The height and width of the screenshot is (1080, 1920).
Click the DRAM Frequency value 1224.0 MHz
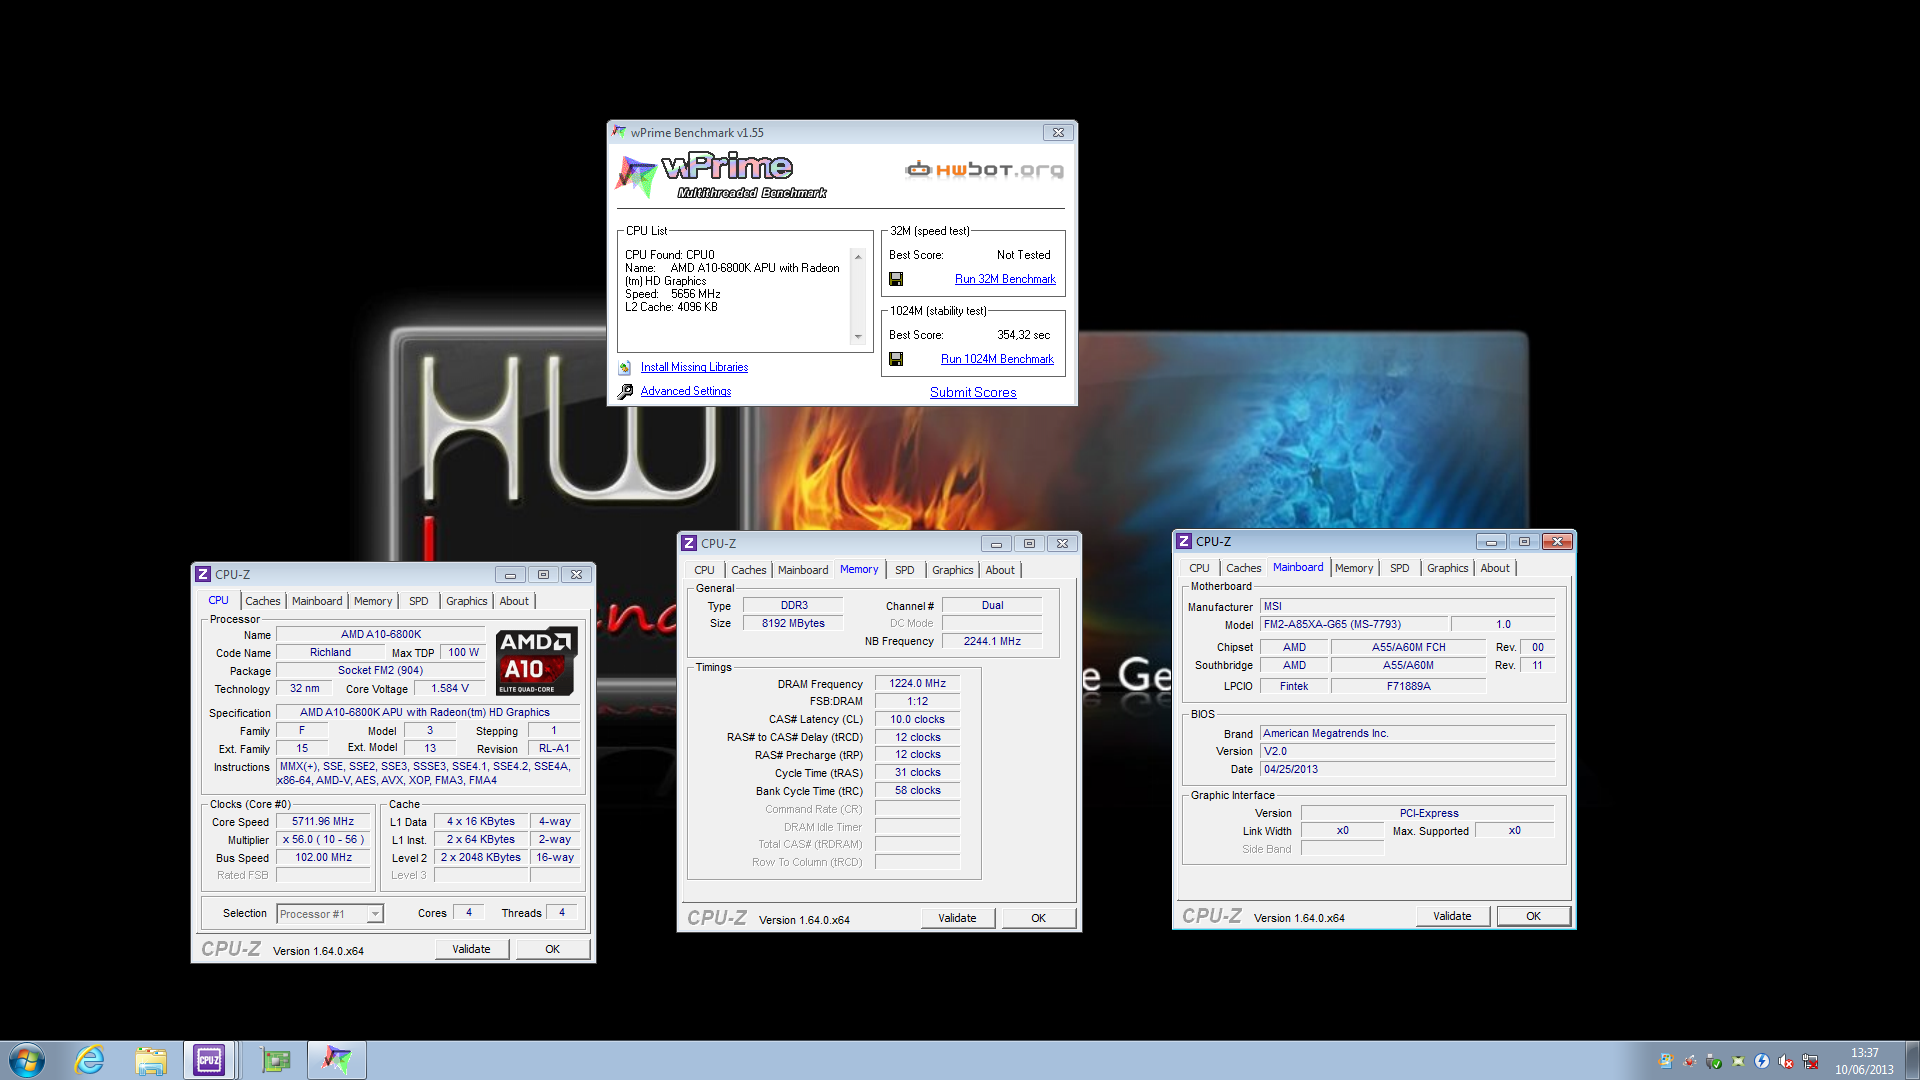[x=917, y=683]
